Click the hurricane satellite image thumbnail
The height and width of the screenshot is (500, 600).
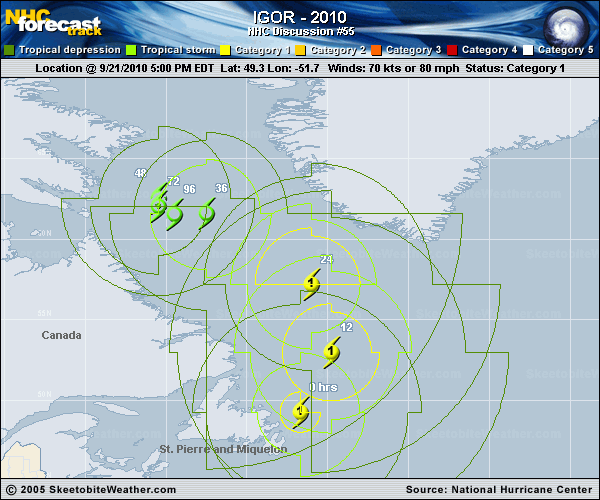(566, 28)
